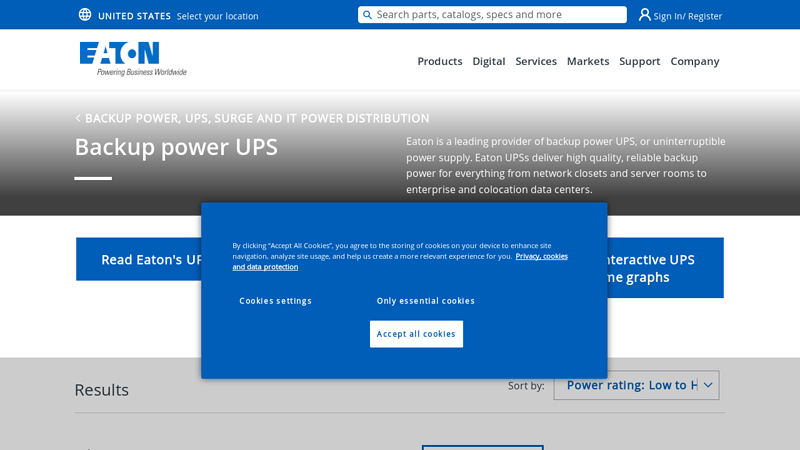Open the Products menu
Viewport: 800px width, 450px height.
440,61
